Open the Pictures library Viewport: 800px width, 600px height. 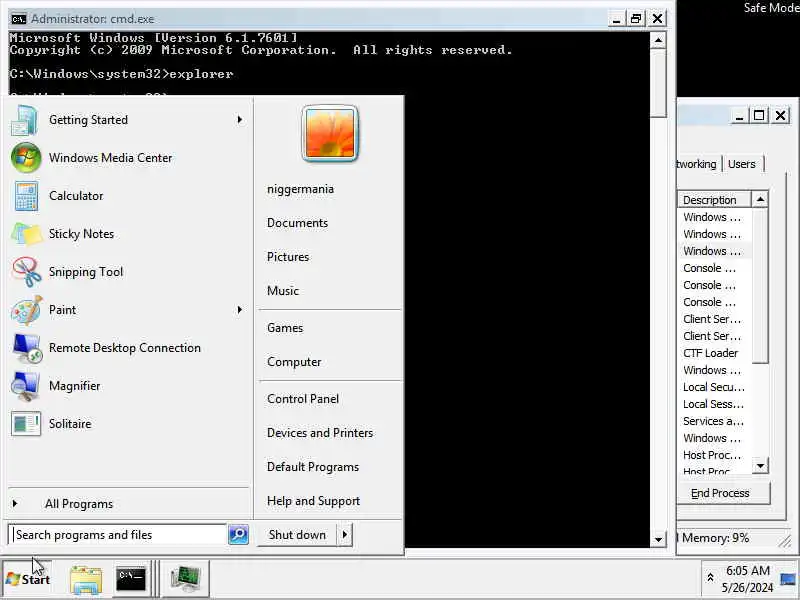point(288,257)
